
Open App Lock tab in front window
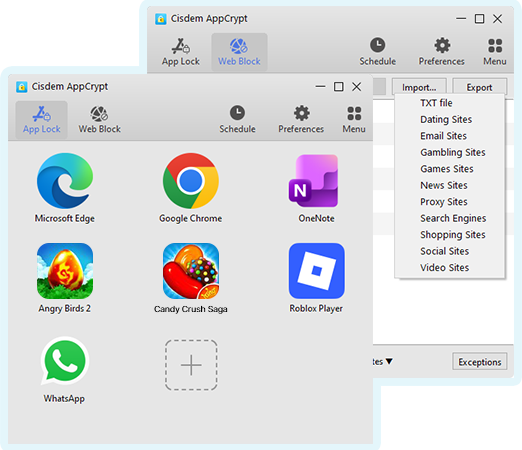pos(41,120)
